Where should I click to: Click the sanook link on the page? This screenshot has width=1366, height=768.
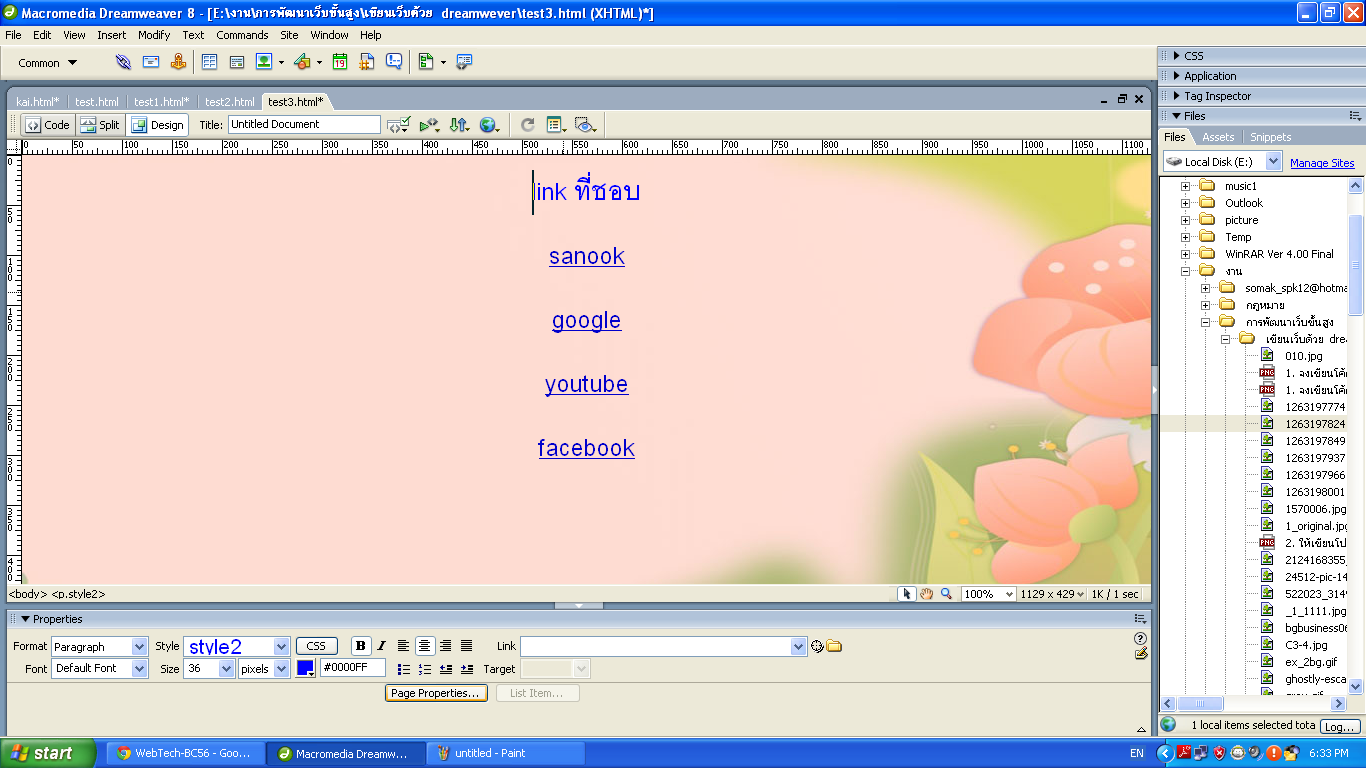pyautogui.click(x=587, y=256)
